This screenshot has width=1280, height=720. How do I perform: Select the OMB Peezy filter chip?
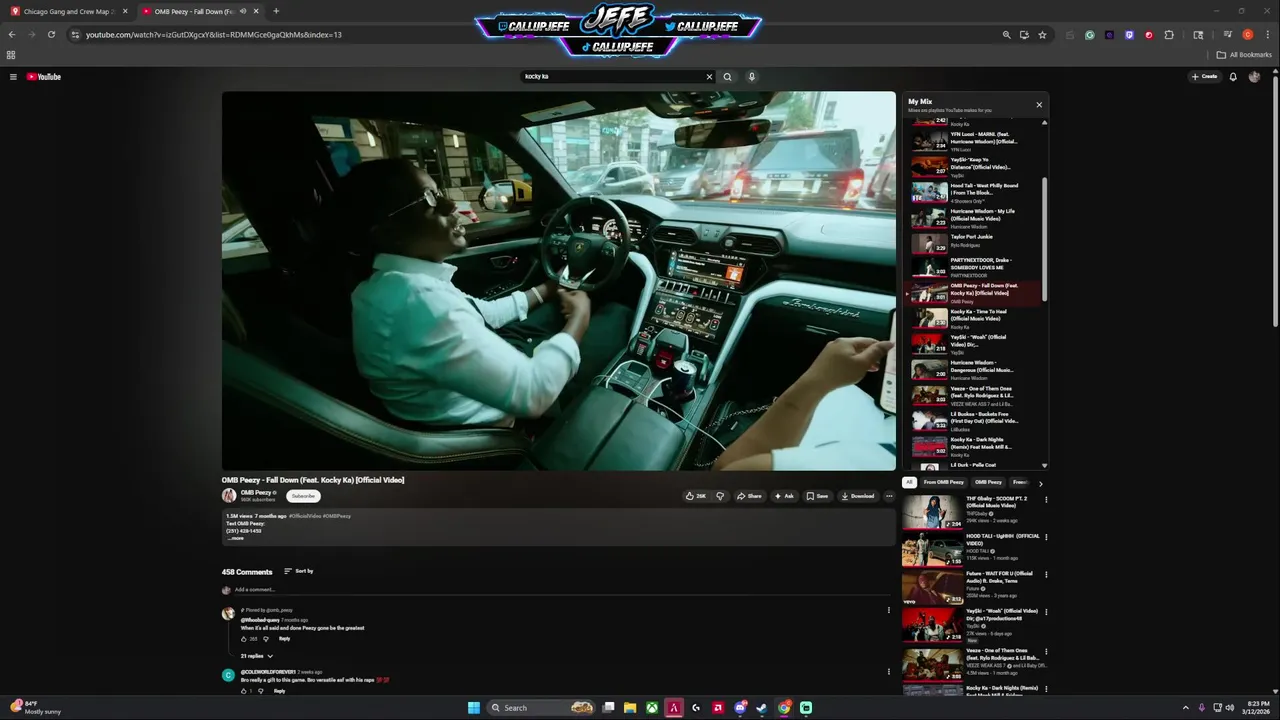tap(988, 482)
